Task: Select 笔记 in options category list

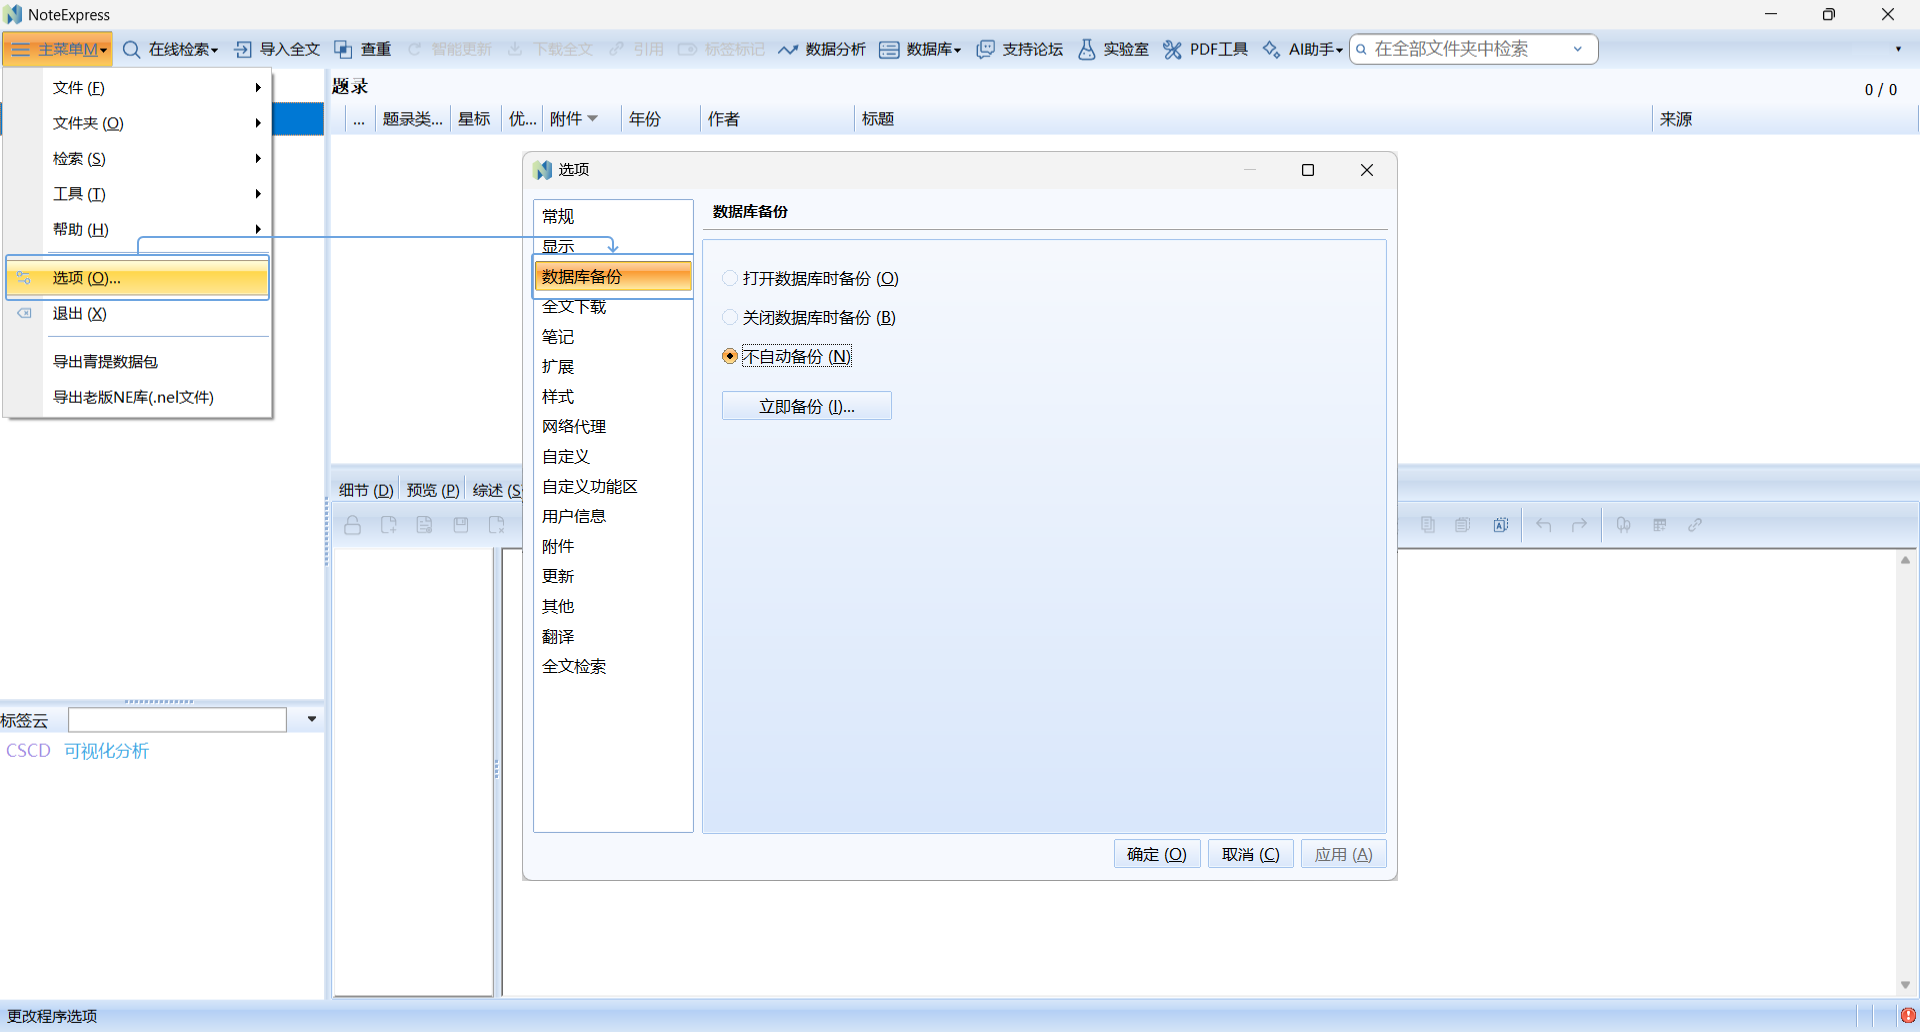Action: coord(613,336)
